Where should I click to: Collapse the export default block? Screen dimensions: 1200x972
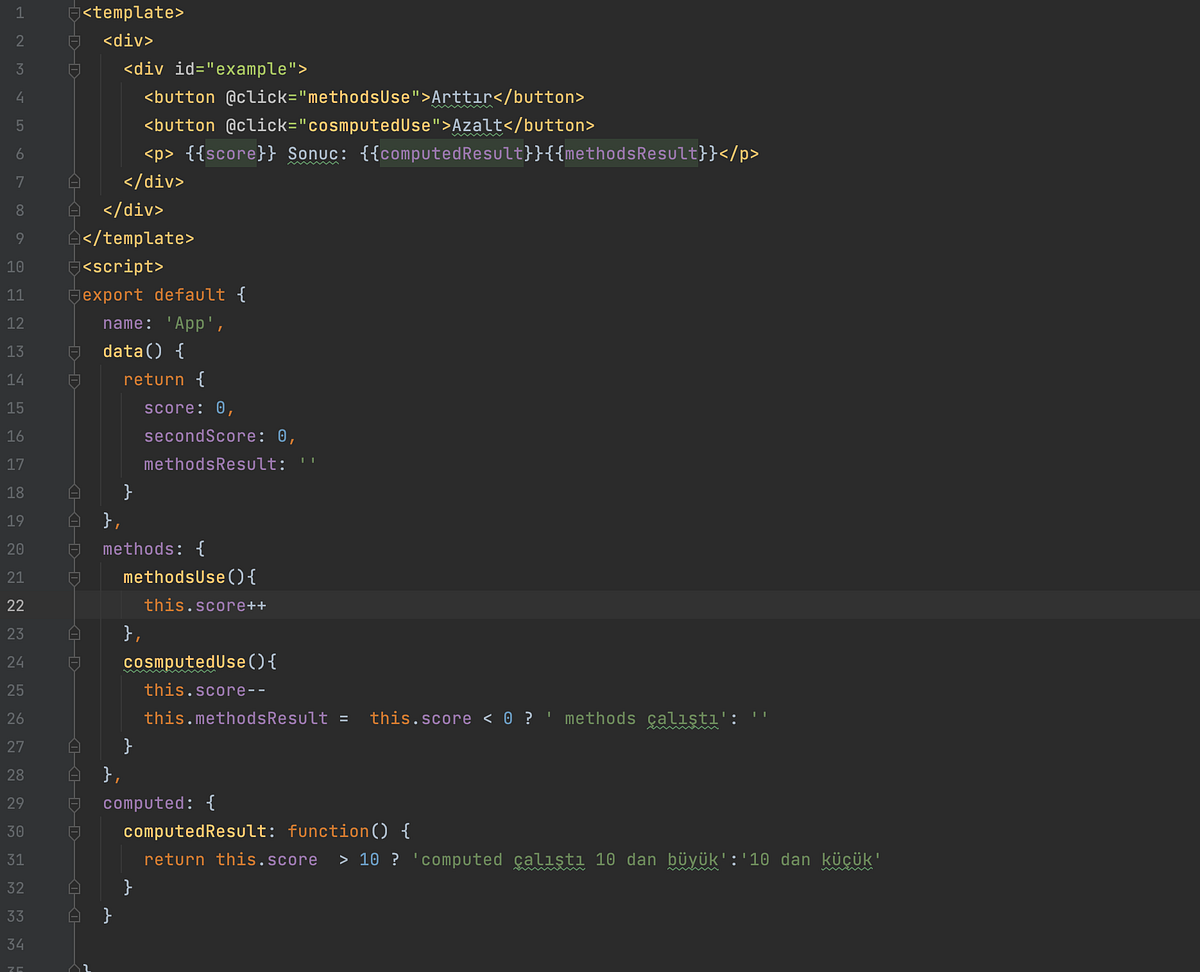(x=72, y=294)
